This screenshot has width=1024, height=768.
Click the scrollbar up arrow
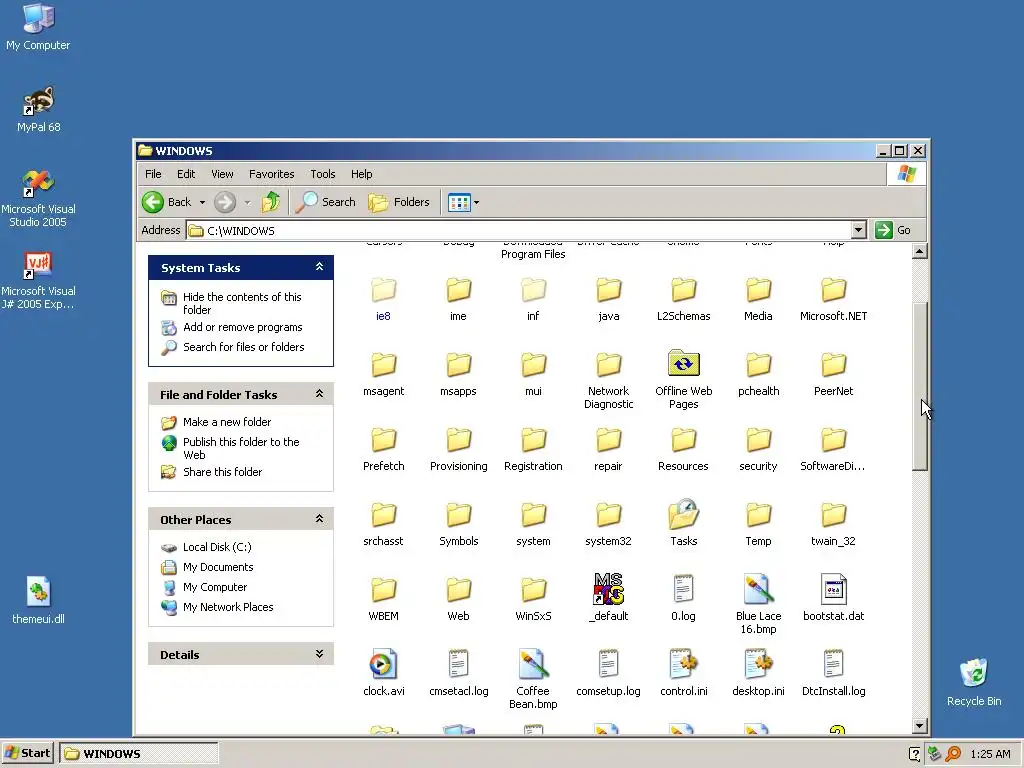[920, 251]
